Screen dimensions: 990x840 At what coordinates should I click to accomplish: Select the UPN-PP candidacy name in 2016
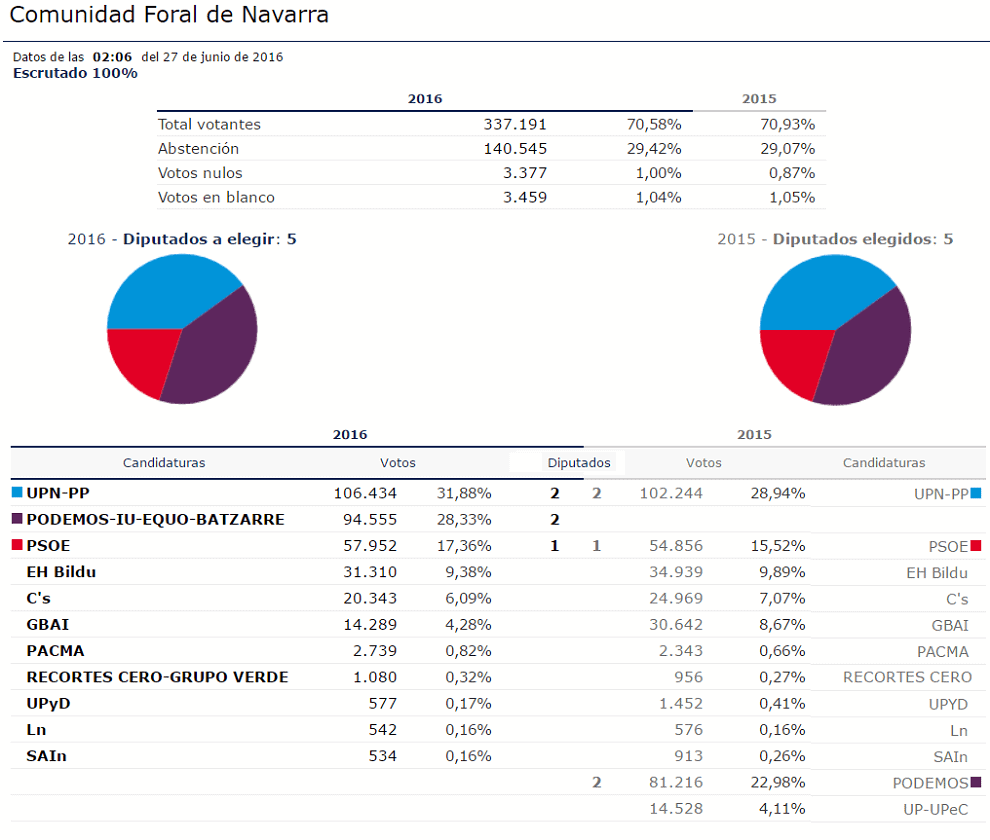pyautogui.click(x=58, y=493)
